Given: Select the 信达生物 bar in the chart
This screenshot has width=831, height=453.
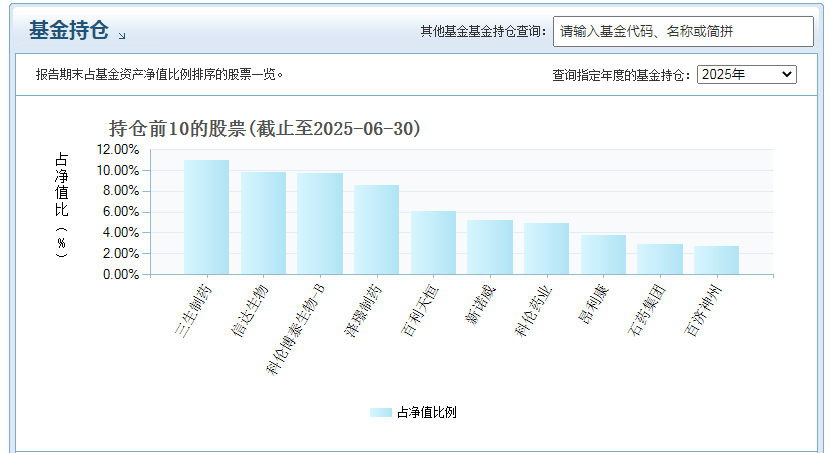Looking at the screenshot, I should (263, 223).
